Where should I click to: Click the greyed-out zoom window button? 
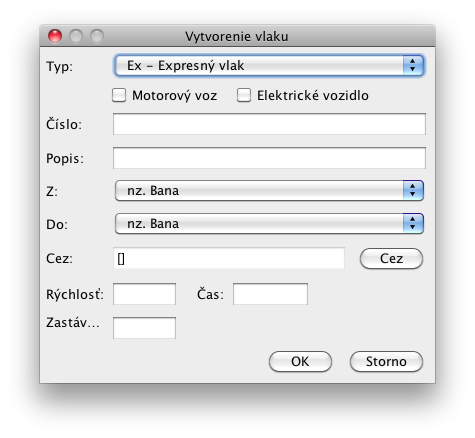pyautogui.click(x=97, y=36)
